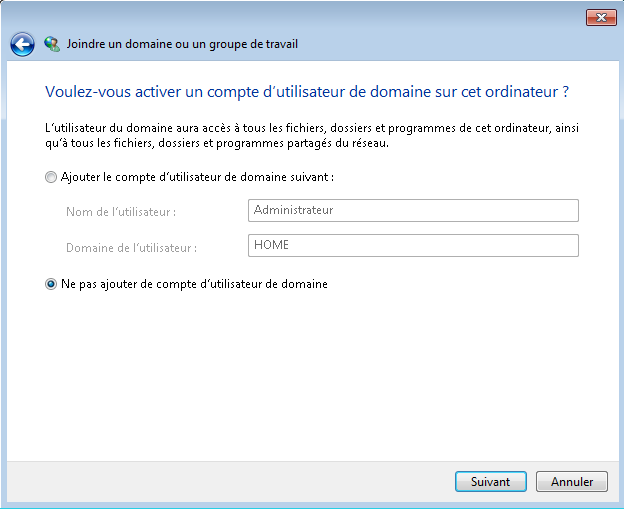Click the HOME domain input field

point(413,246)
